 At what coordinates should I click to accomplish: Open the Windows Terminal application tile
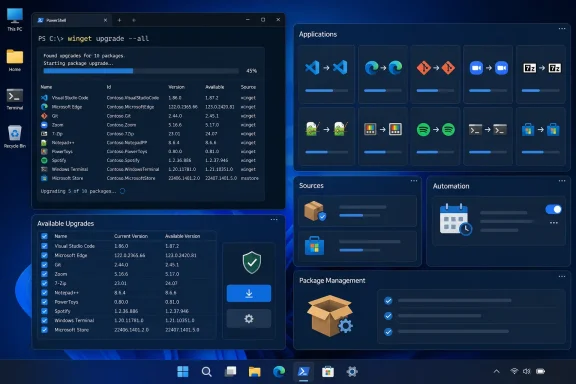coord(488,136)
